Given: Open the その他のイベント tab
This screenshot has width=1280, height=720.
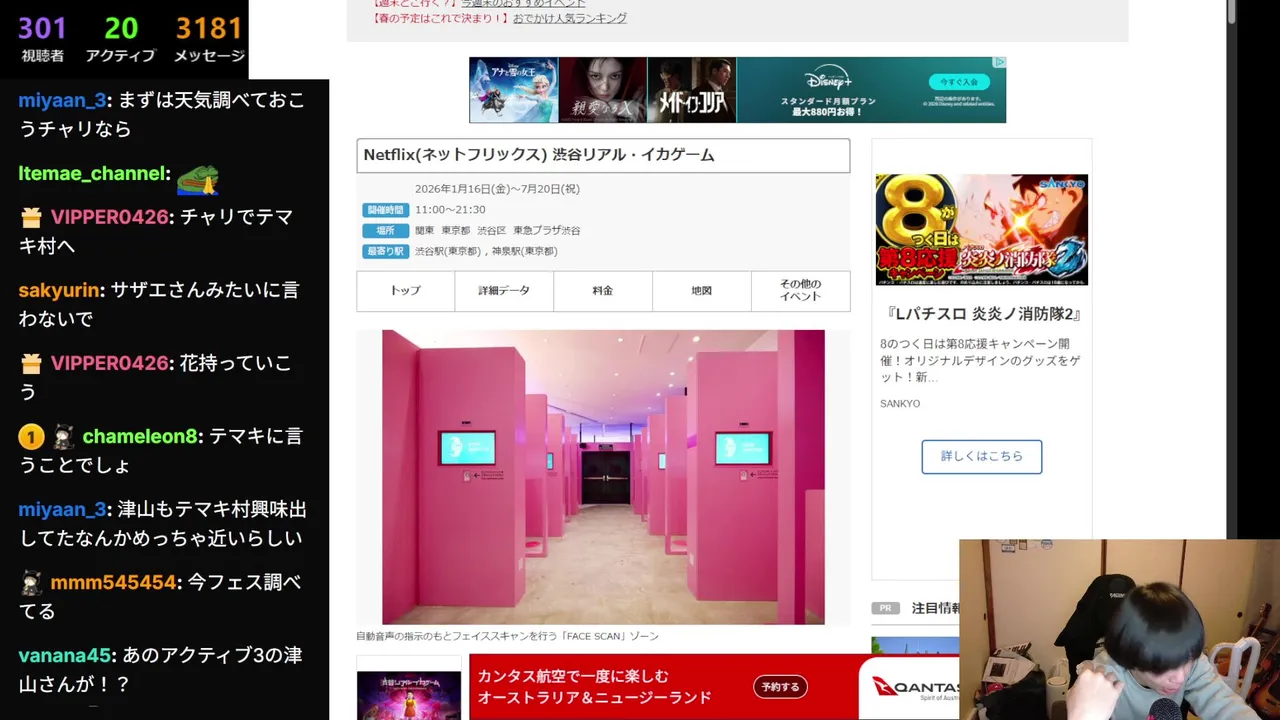Looking at the screenshot, I should (800, 291).
